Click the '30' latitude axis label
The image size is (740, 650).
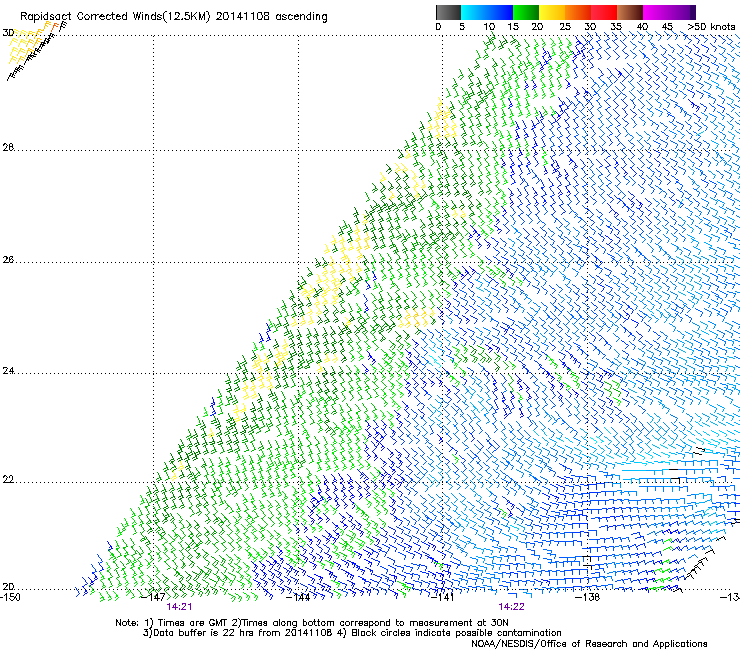pyautogui.click(x=8, y=33)
